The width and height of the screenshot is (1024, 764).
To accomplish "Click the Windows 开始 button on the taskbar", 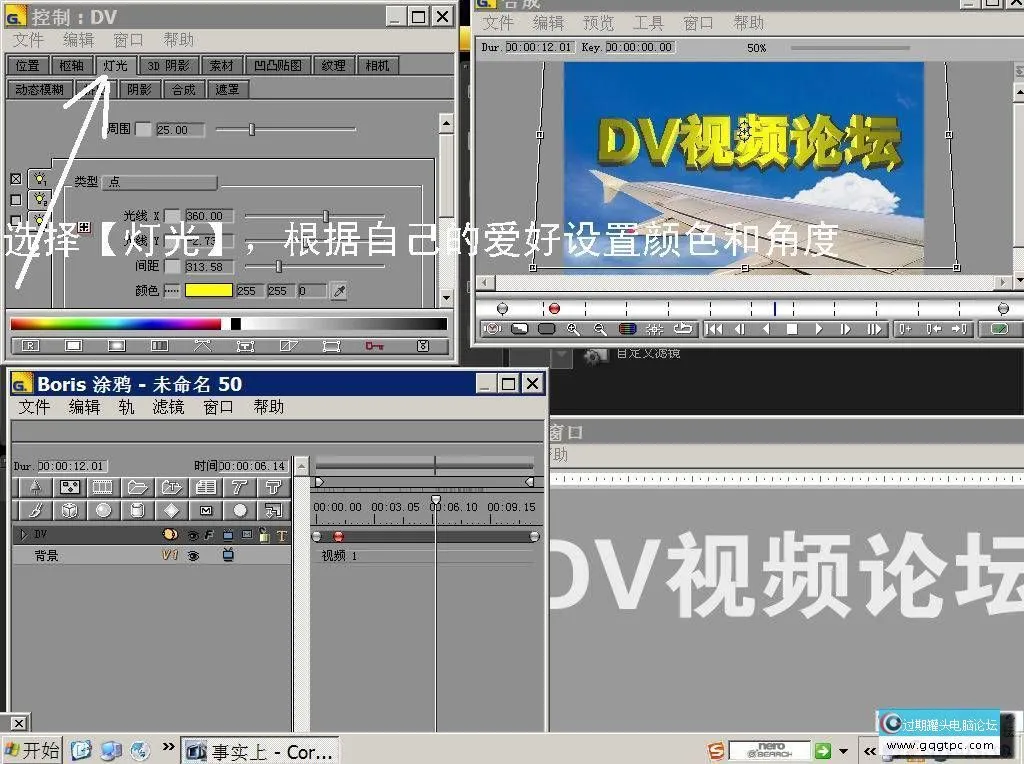I will pyautogui.click(x=30, y=750).
